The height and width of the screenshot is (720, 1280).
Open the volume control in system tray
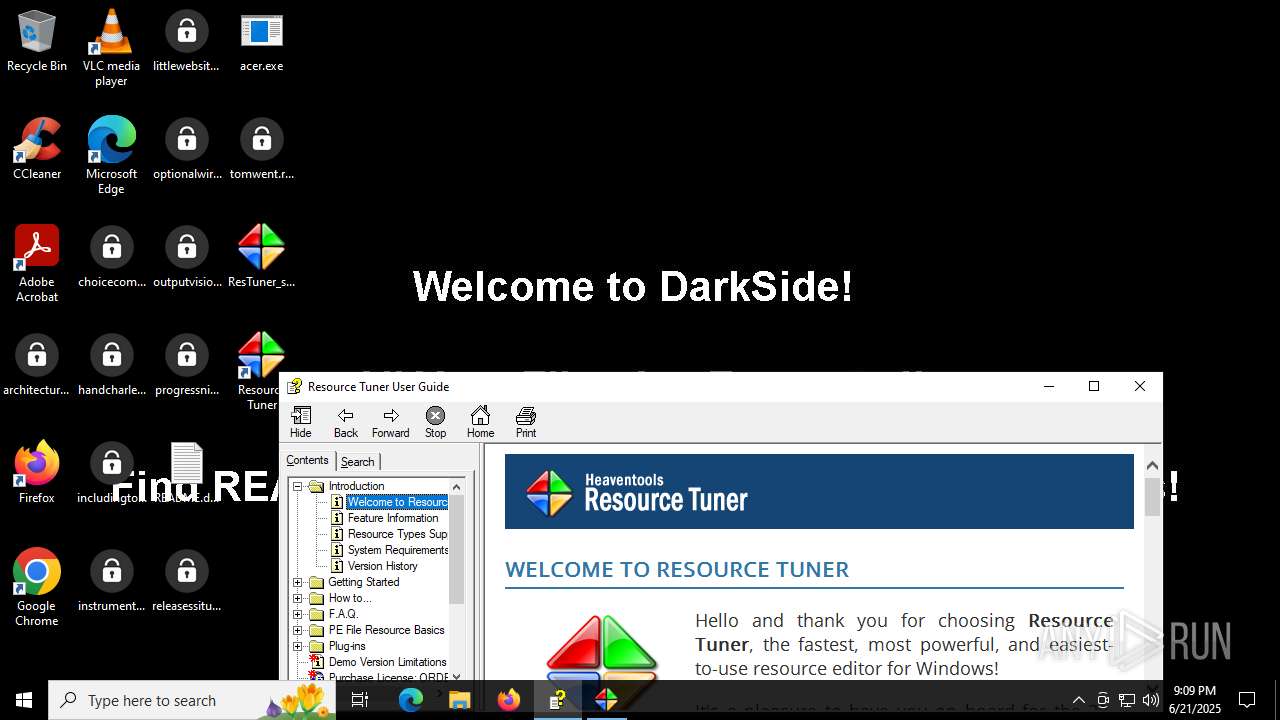pyautogui.click(x=1151, y=700)
